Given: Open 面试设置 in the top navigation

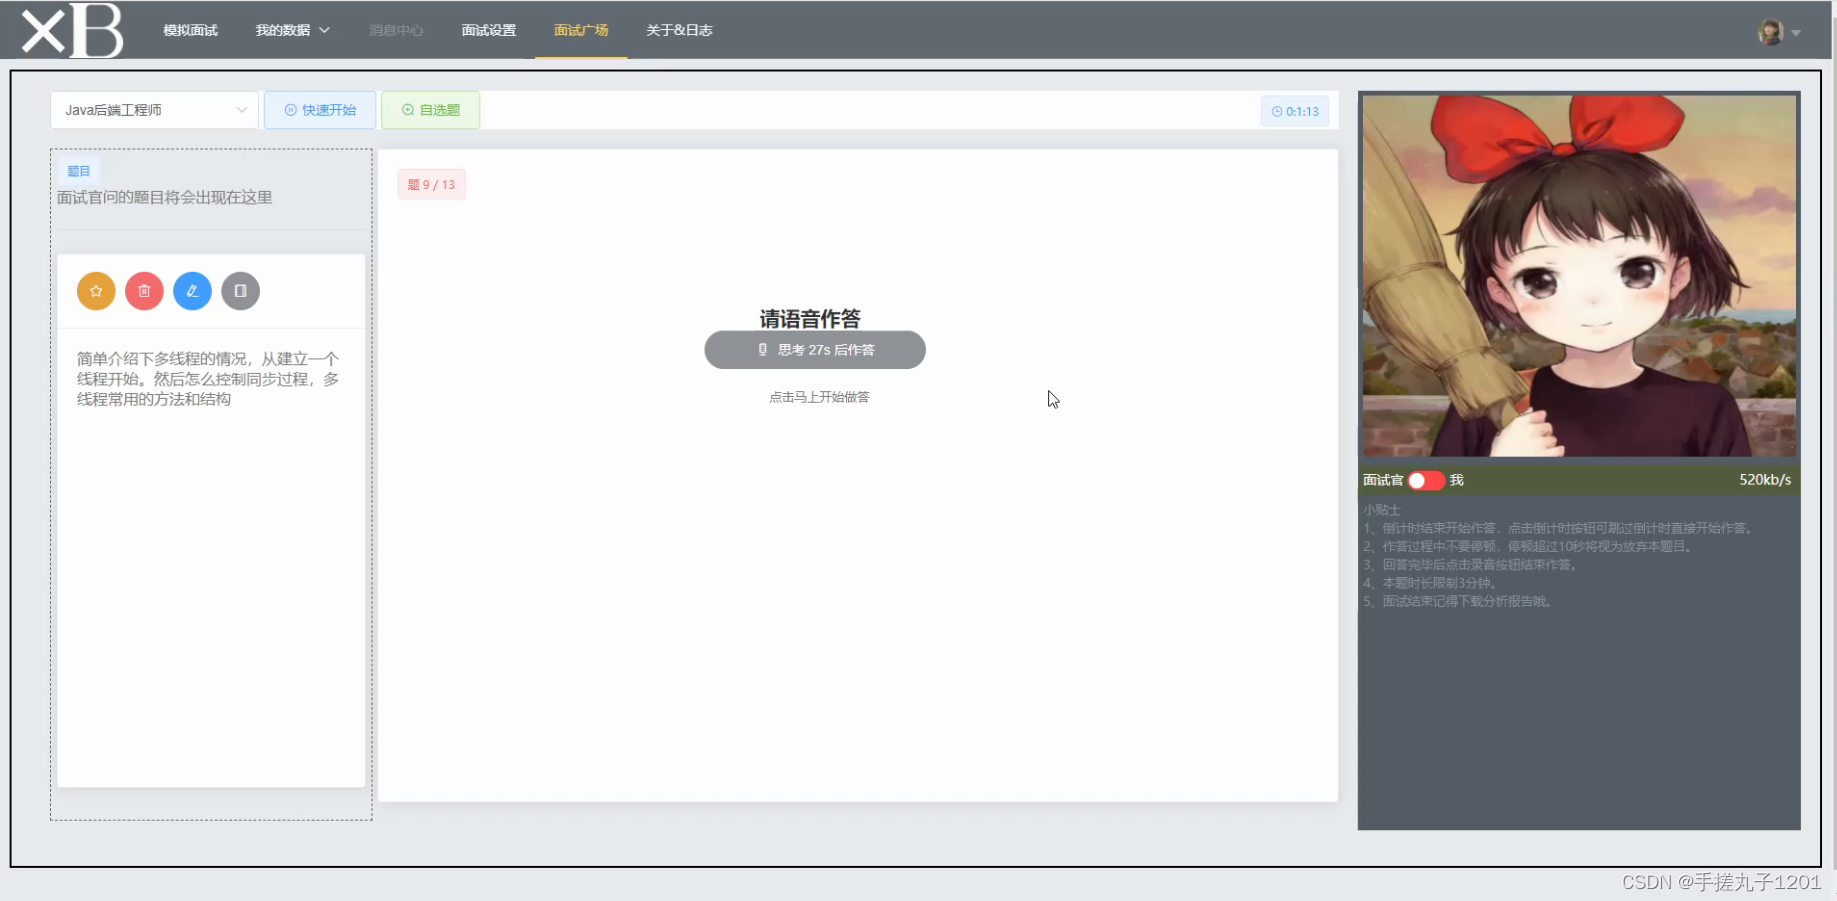Looking at the screenshot, I should coord(489,30).
